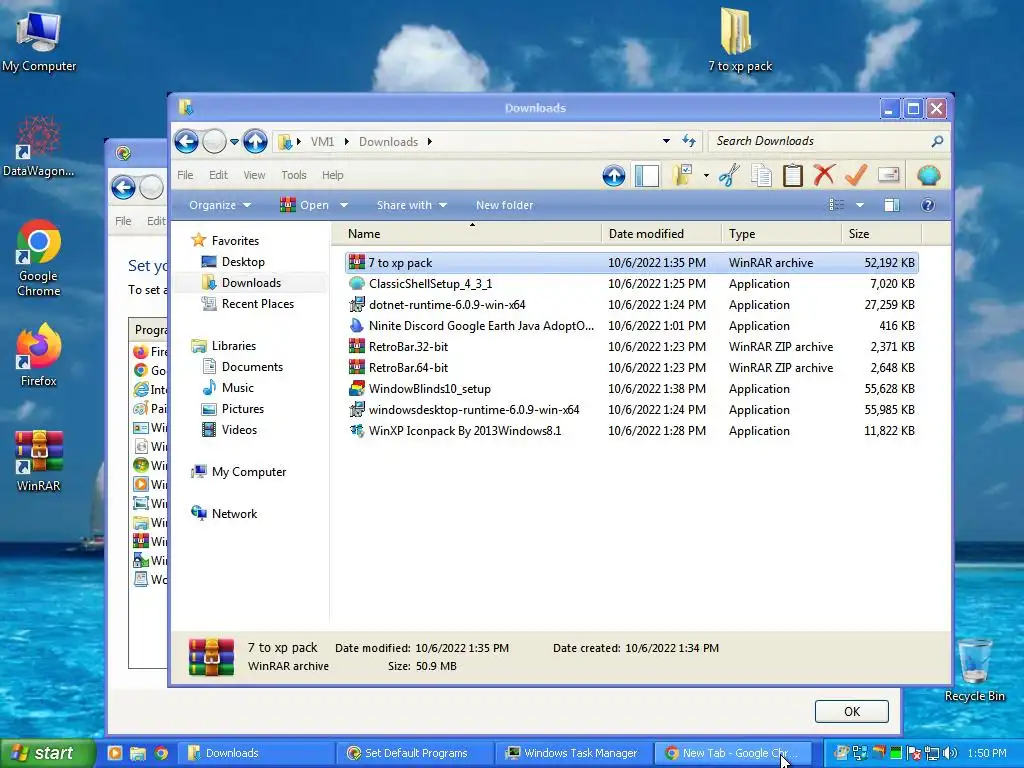Open the address bar history dropdown
The image size is (1024, 768).
(x=666, y=141)
